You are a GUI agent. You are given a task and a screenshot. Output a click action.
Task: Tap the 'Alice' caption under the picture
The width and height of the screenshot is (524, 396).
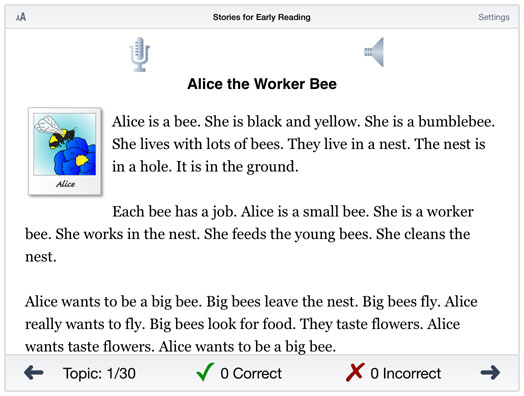(x=66, y=184)
